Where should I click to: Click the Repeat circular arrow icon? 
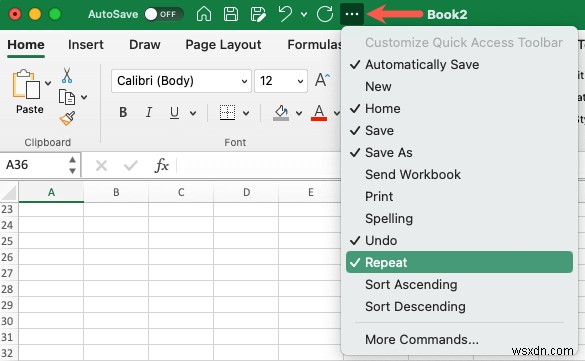(325, 14)
